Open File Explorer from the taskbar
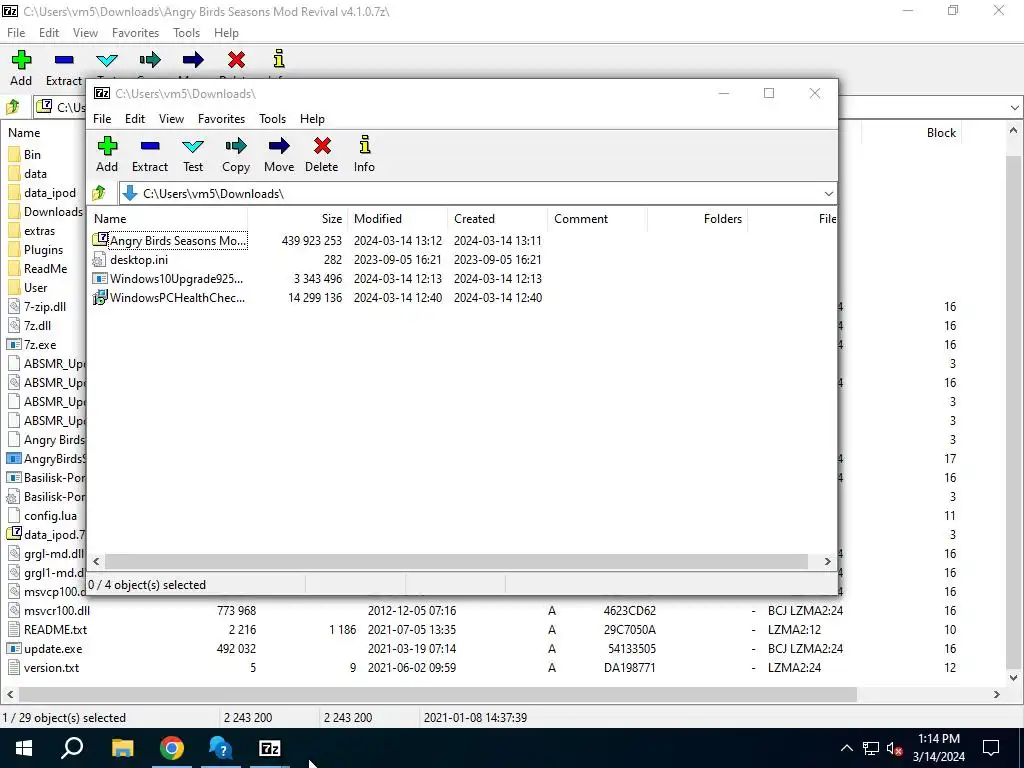Screen dimensions: 1024x768 click(122, 748)
